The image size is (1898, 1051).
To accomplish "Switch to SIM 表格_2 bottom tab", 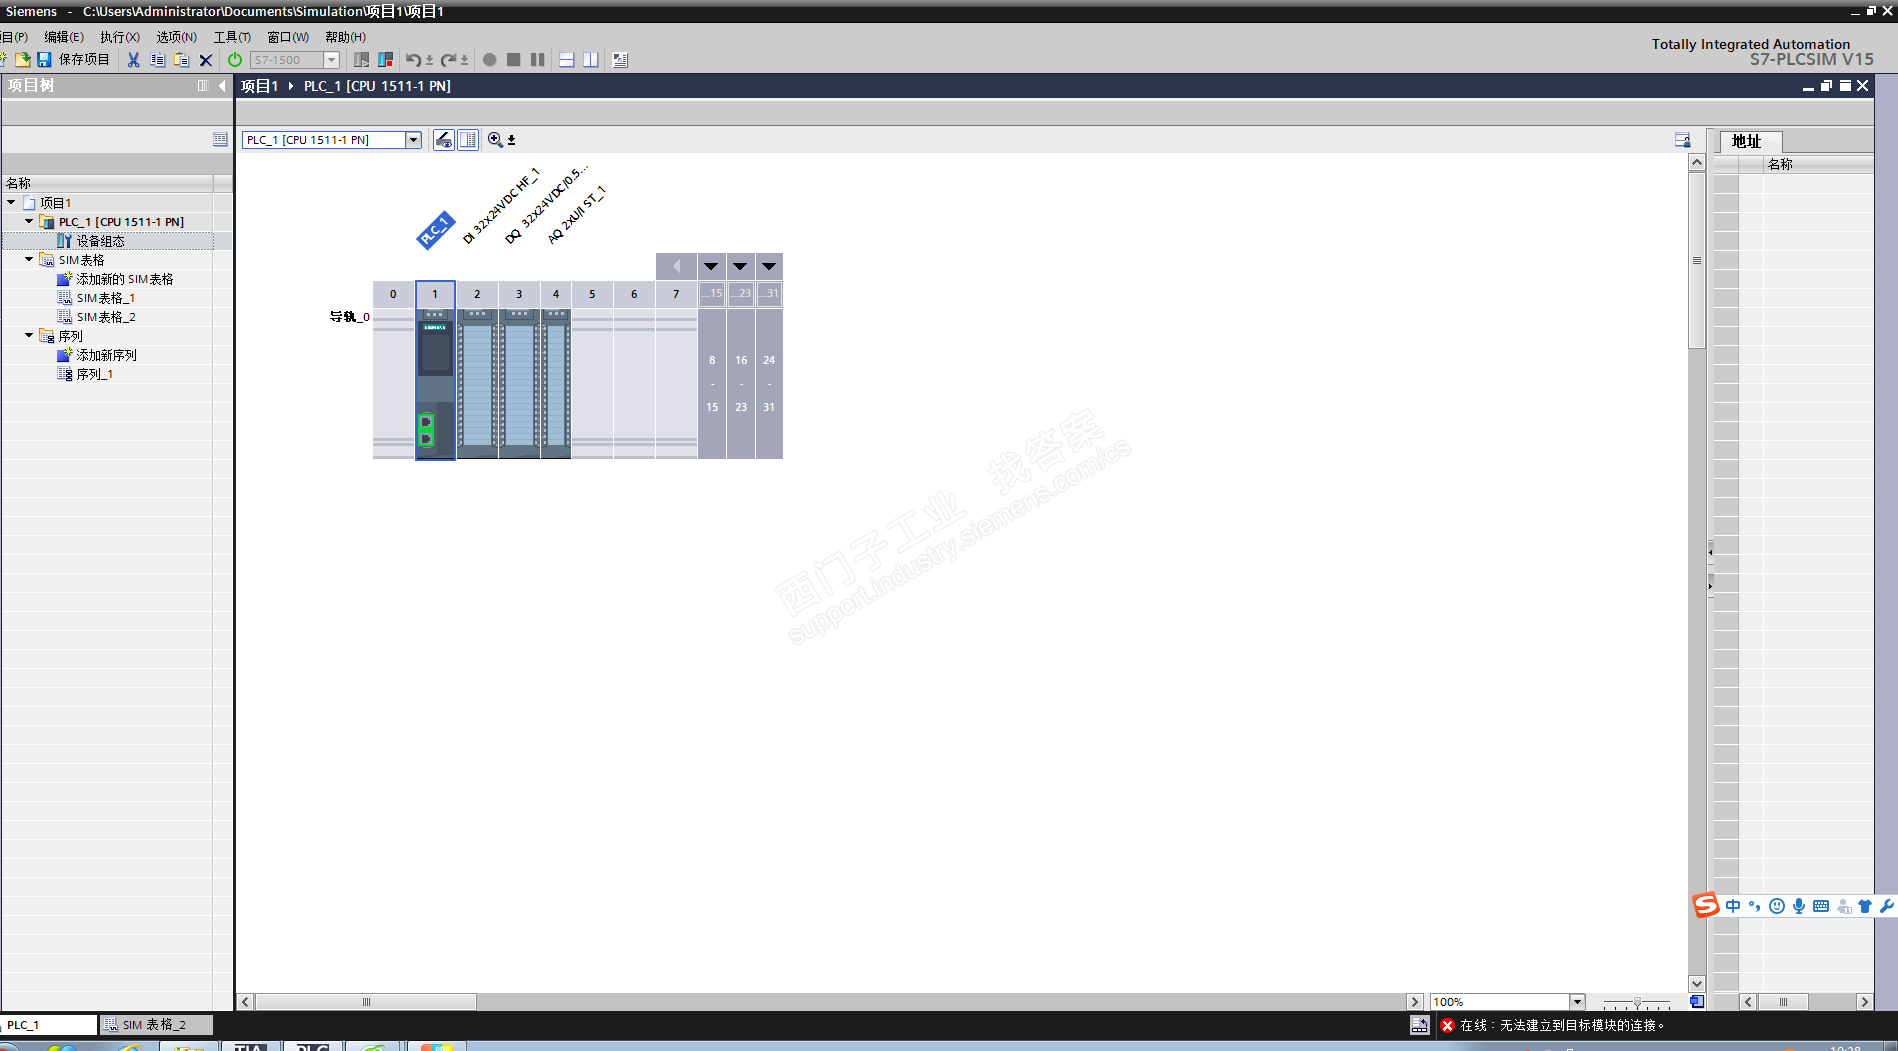I will [x=155, y=1025].
